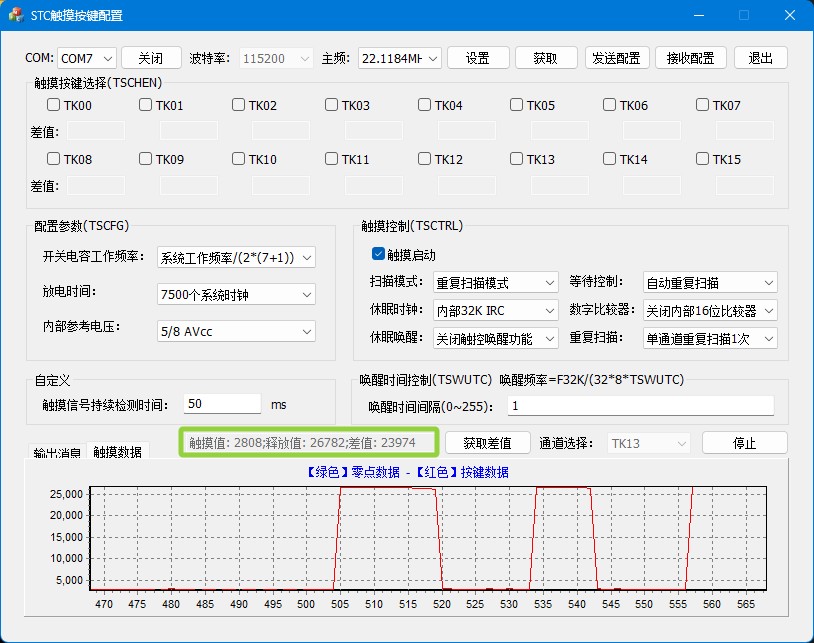The height and width of the screenshot is (643, 814).
Task: Click the STC app icon in title bar
Action: [x=16, y=15]
